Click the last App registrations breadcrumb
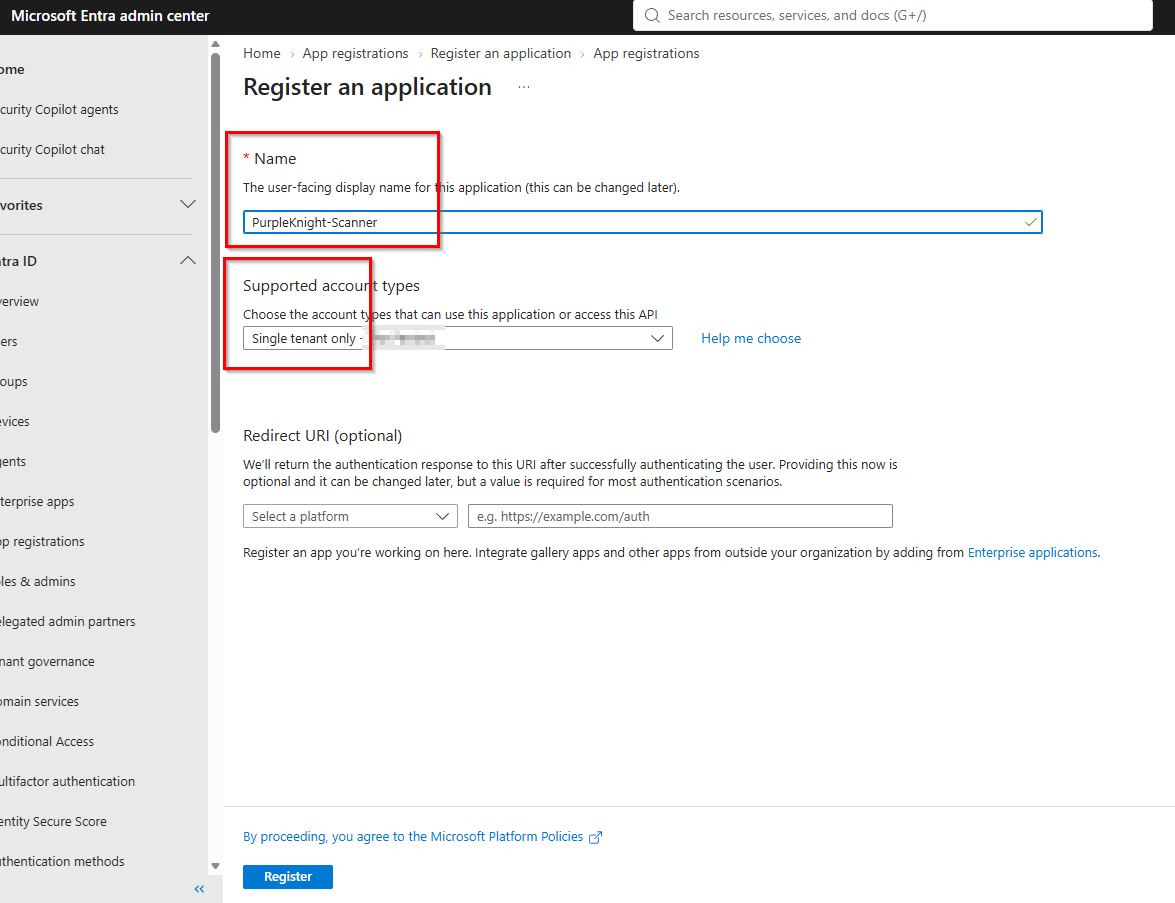Image resolution: width=1175 pixels, height=903 pixels. 646,53
